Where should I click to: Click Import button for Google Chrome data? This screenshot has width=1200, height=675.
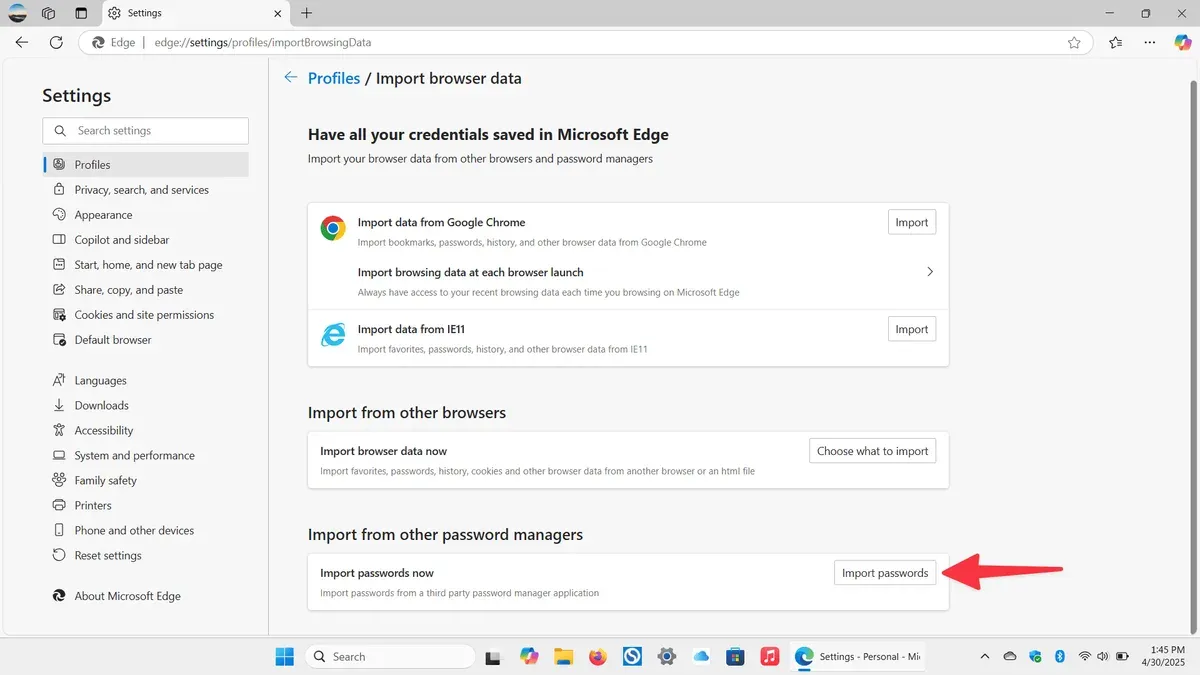pyautogui.click(x=912, y=223)
